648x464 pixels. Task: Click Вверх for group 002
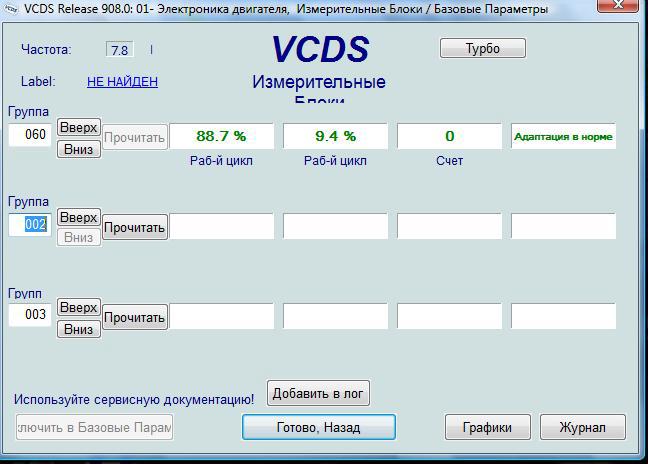(x=78, y=217)
